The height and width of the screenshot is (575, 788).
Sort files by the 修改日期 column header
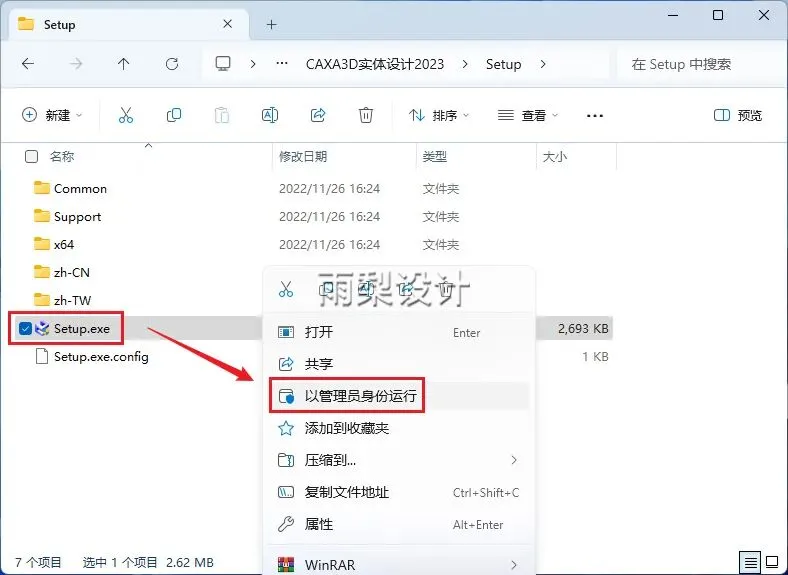303,157
